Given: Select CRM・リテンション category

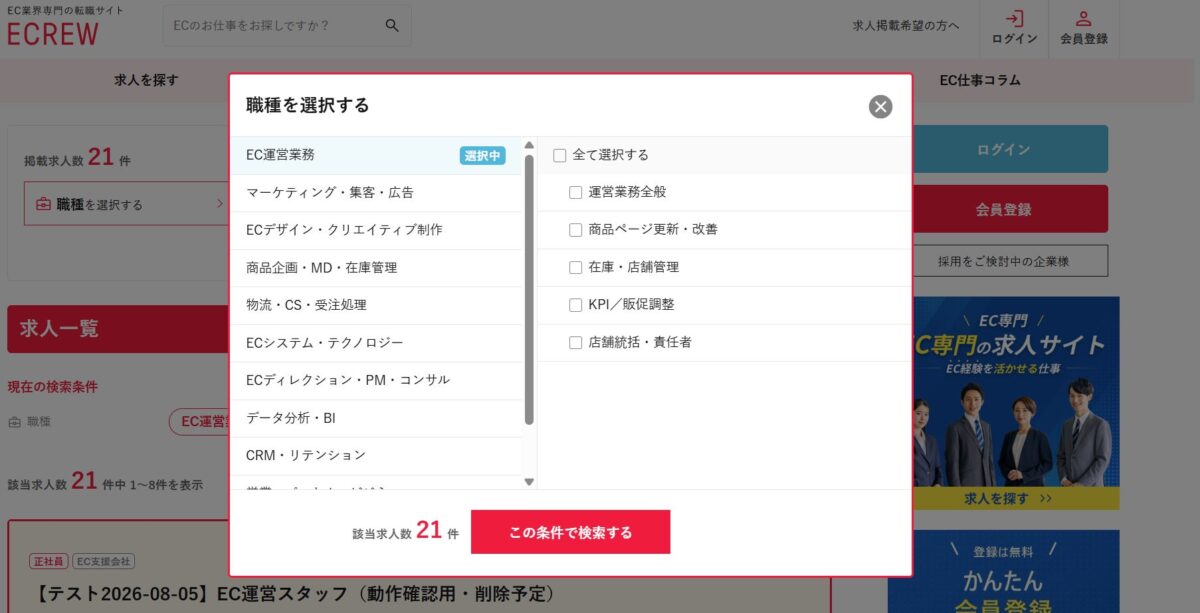Looking at the screenshot, I should pyautogui.click(x=376, y=455).
